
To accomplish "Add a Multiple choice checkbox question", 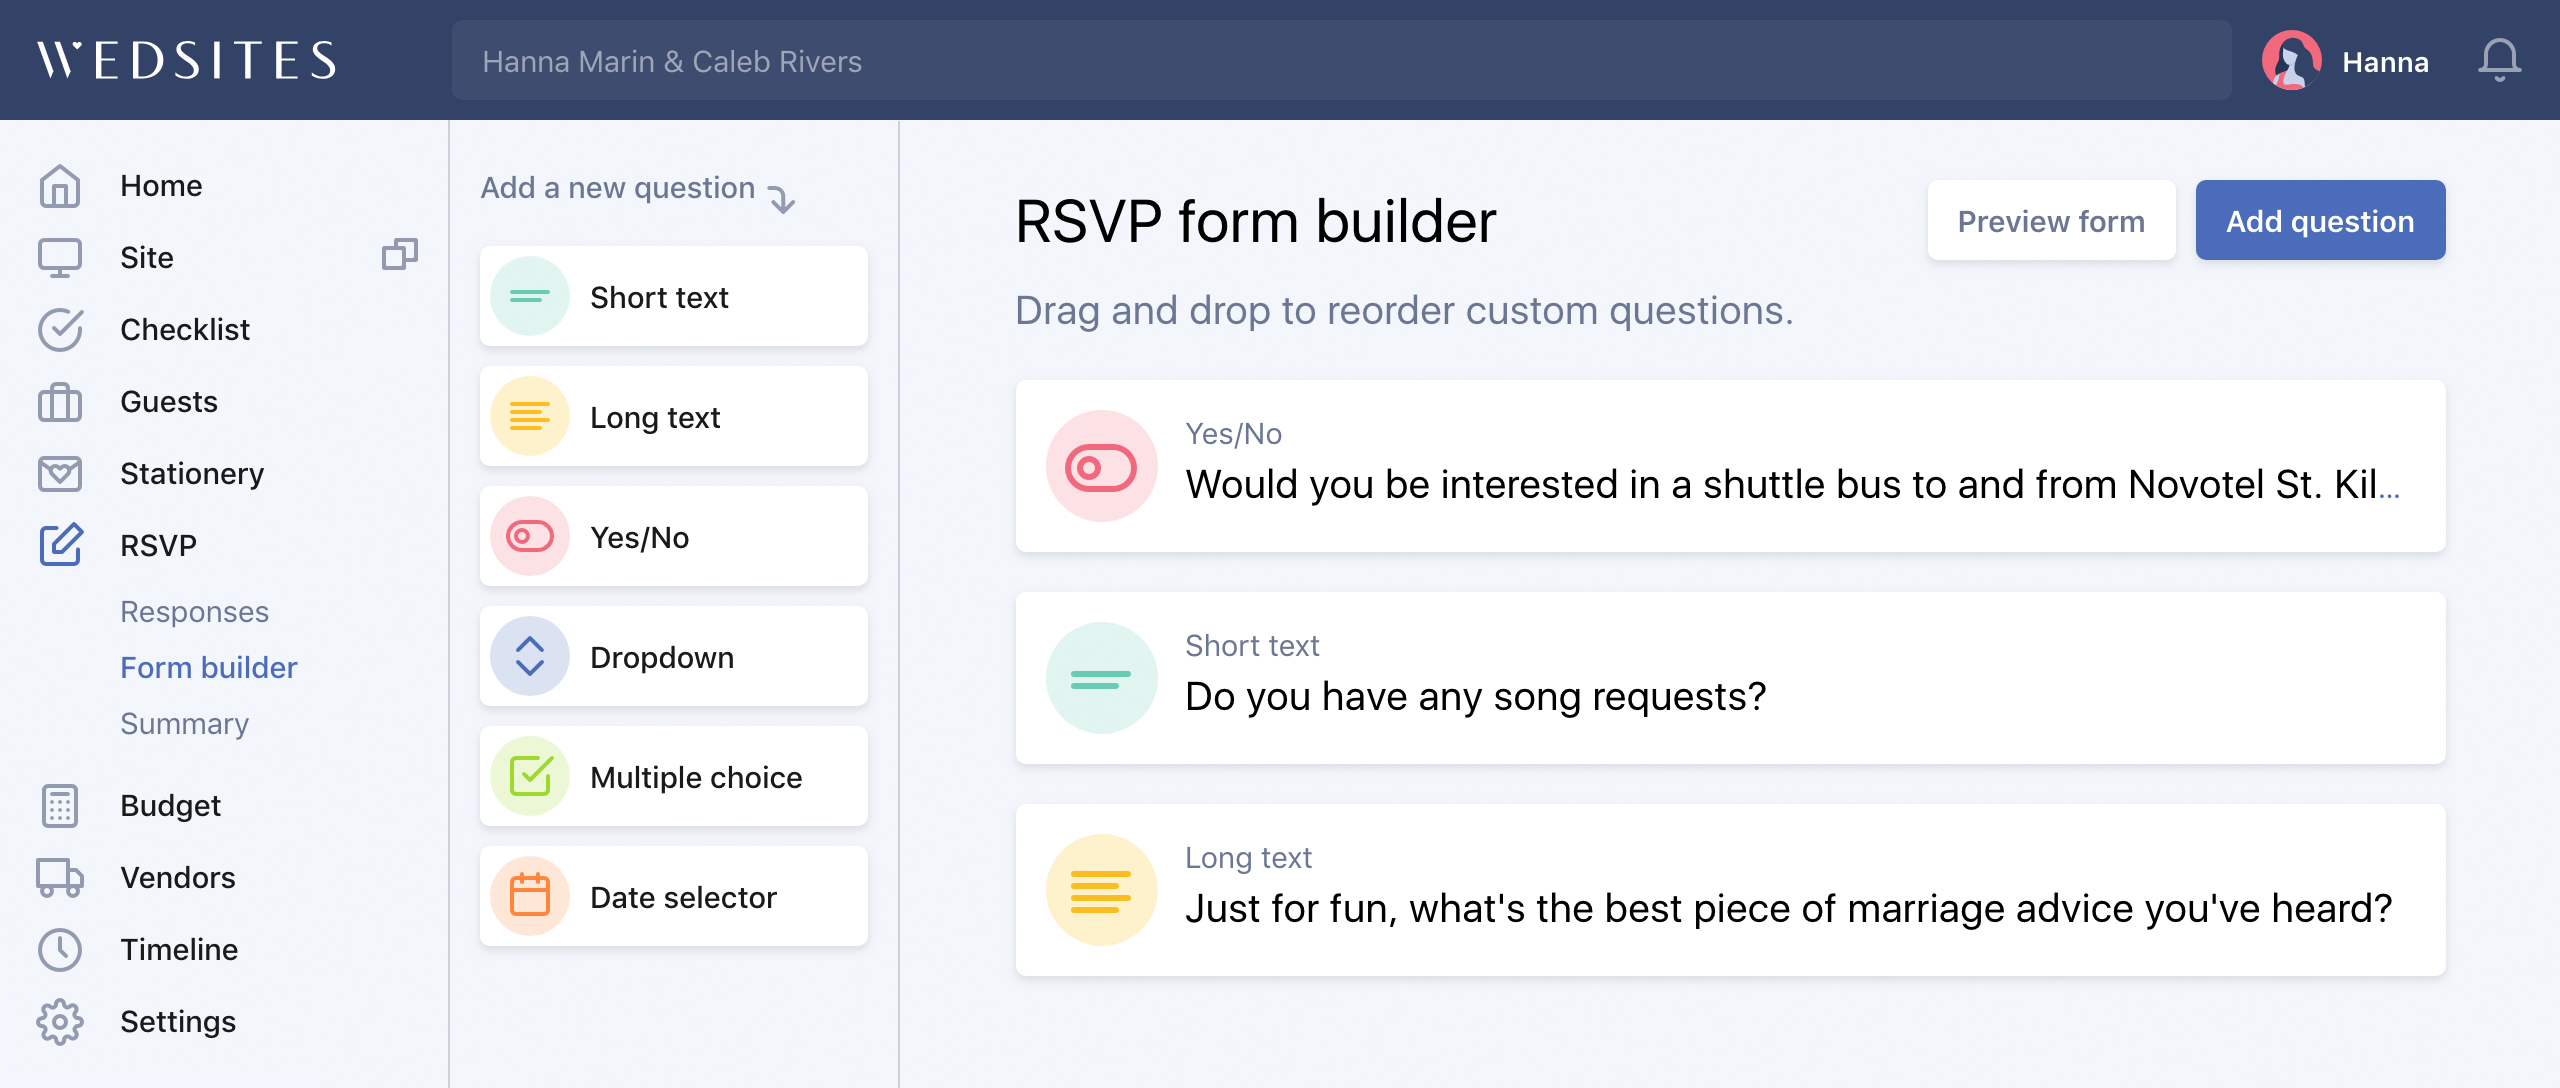I will click(x=674, y=777).
